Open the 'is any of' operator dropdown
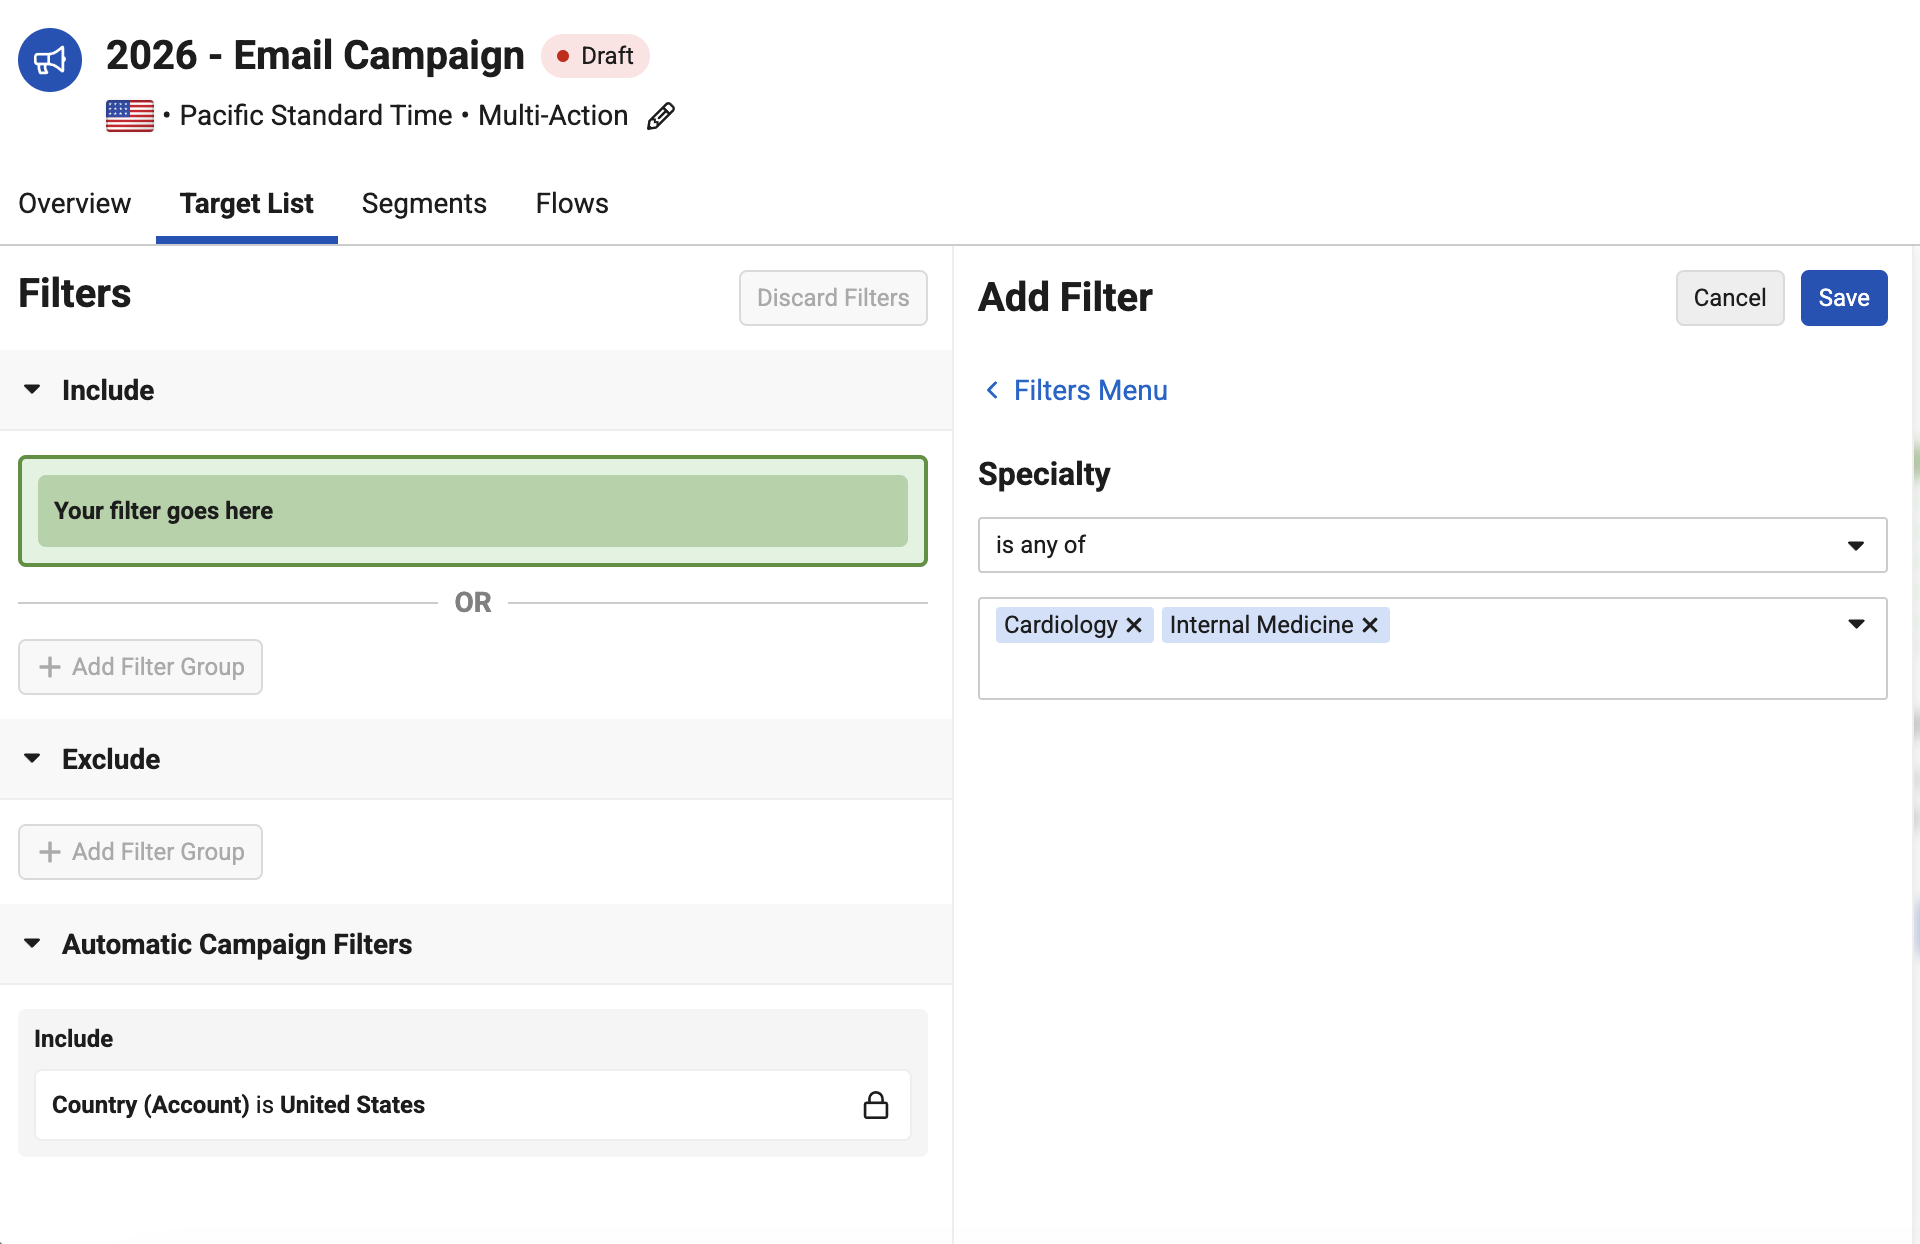Viewport: 1920px width, 1244px height. coord(1432,545)
